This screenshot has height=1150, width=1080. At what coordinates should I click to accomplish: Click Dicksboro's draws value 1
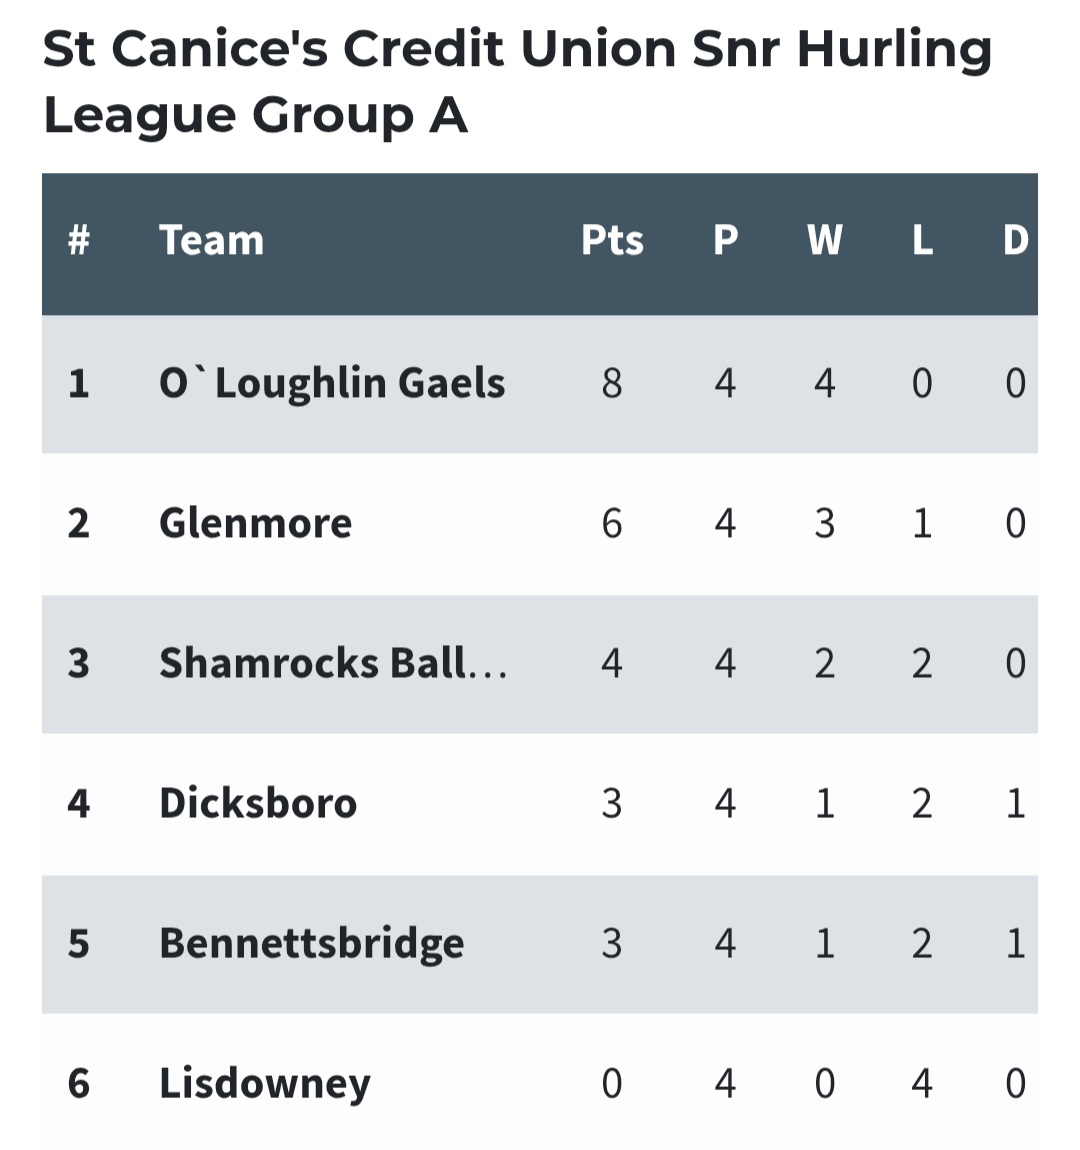pos(1015,803)
